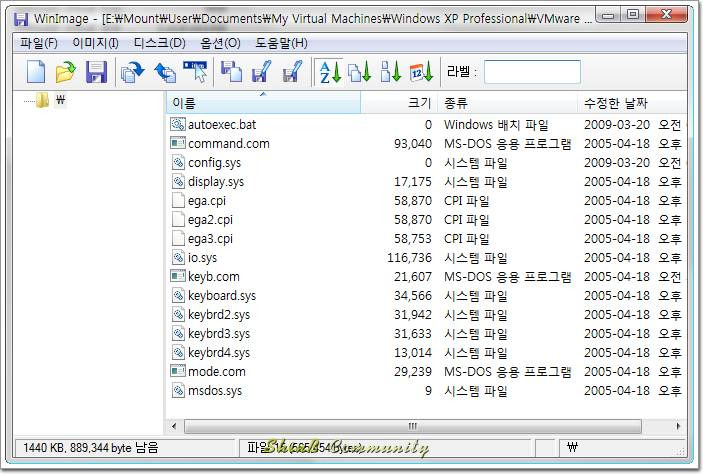The width and height of the screenshot is (703, 474).
Task: Open the 디스크(D) menu
Action: tap(160, 43)
